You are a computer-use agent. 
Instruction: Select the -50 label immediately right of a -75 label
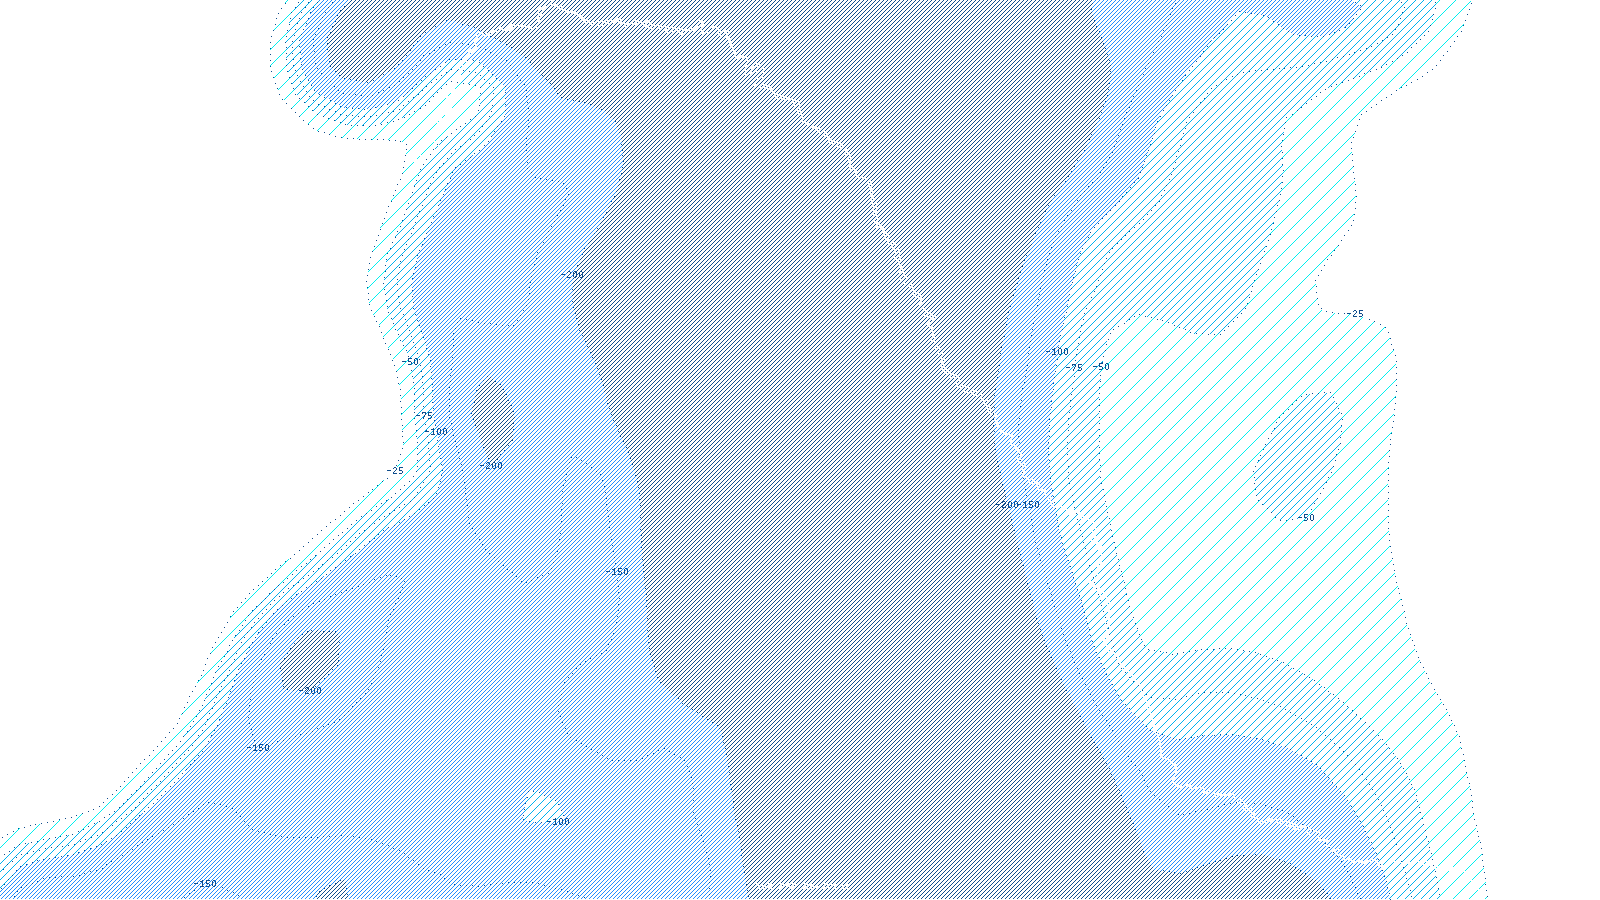[1100, 367]
